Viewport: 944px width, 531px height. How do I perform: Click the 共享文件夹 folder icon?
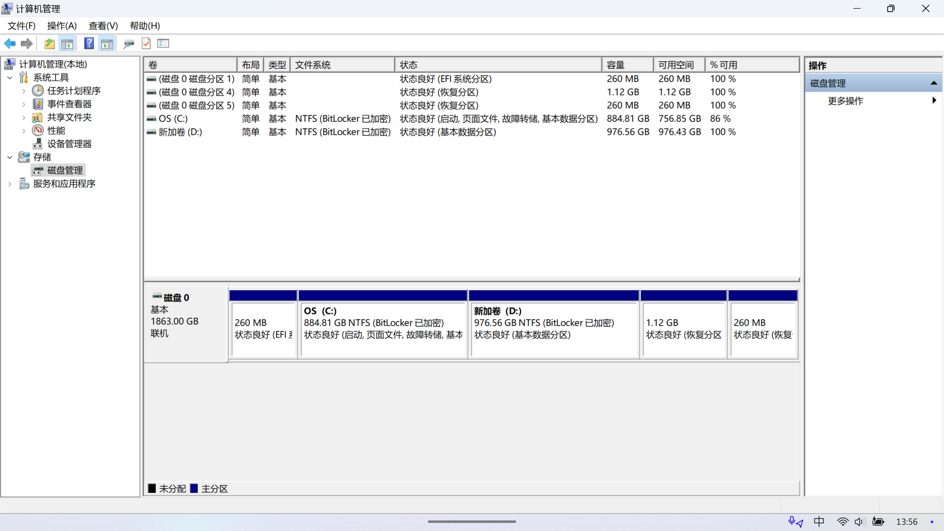(38, 117)
